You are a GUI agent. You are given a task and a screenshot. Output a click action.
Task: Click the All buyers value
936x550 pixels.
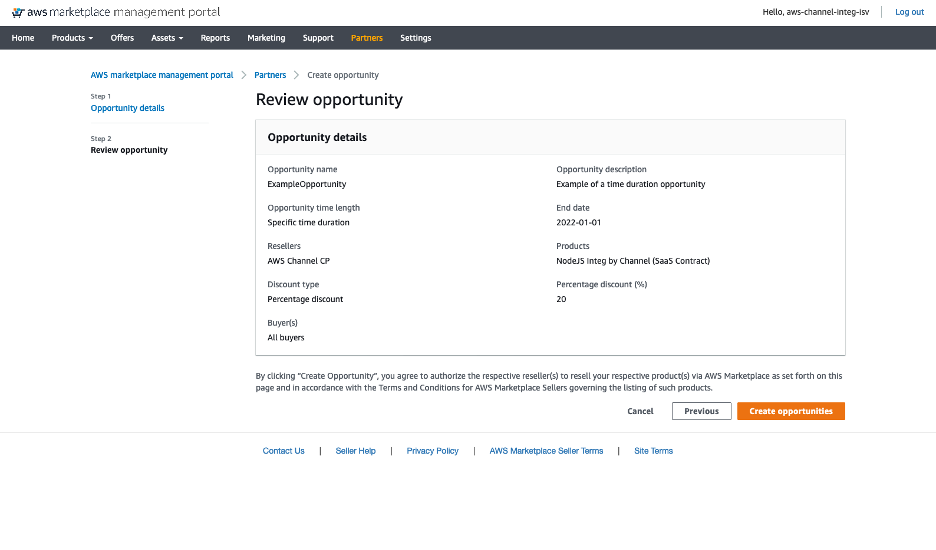(286, 337)
